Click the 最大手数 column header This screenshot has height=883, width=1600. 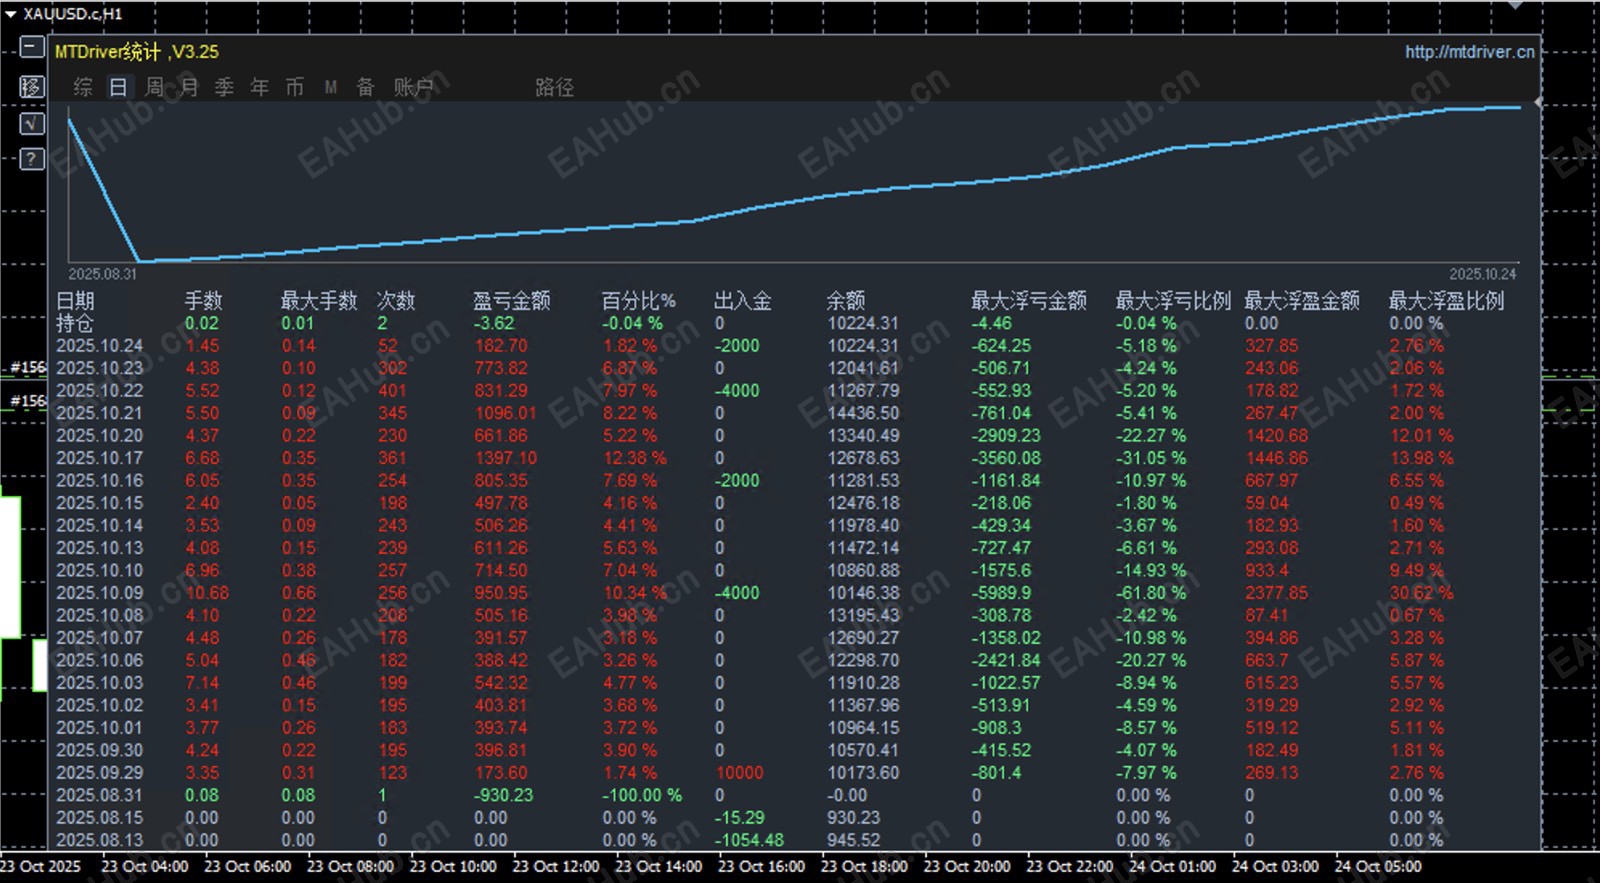tap(319, 301)
